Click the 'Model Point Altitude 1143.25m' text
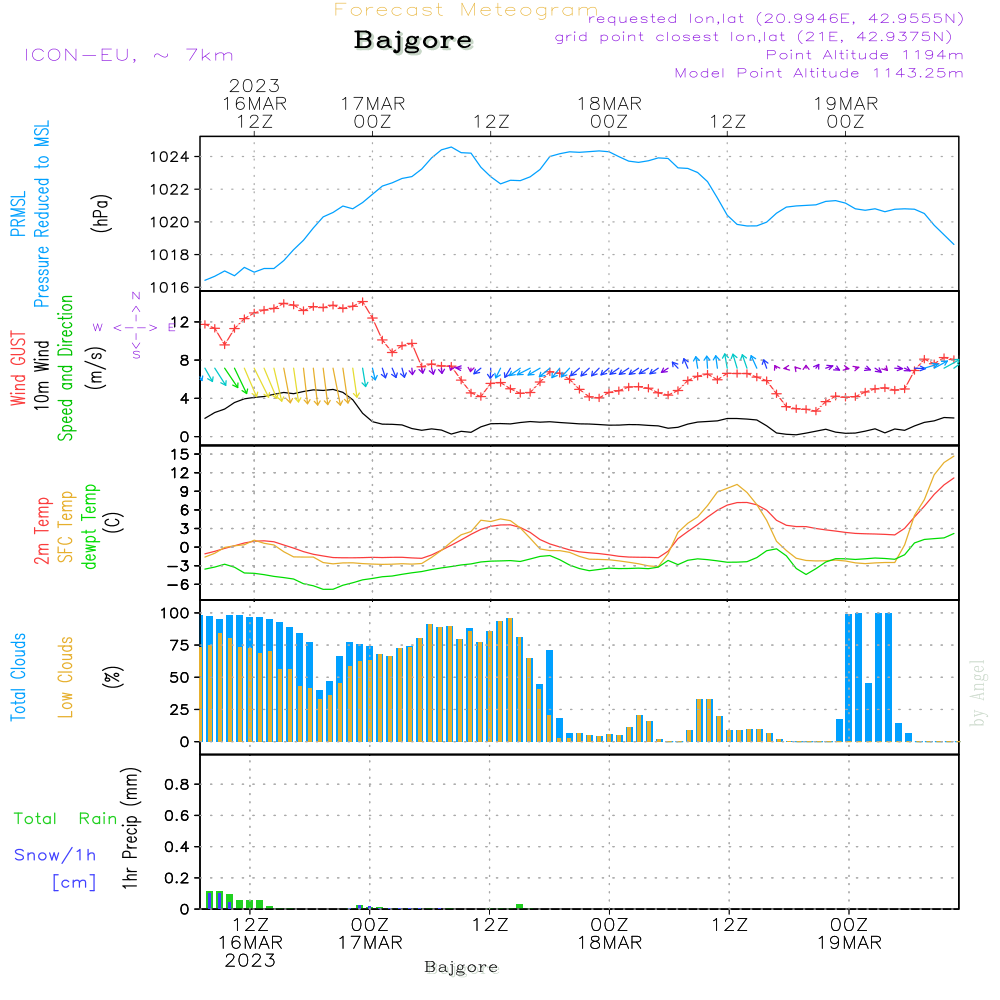 [819, 73]
